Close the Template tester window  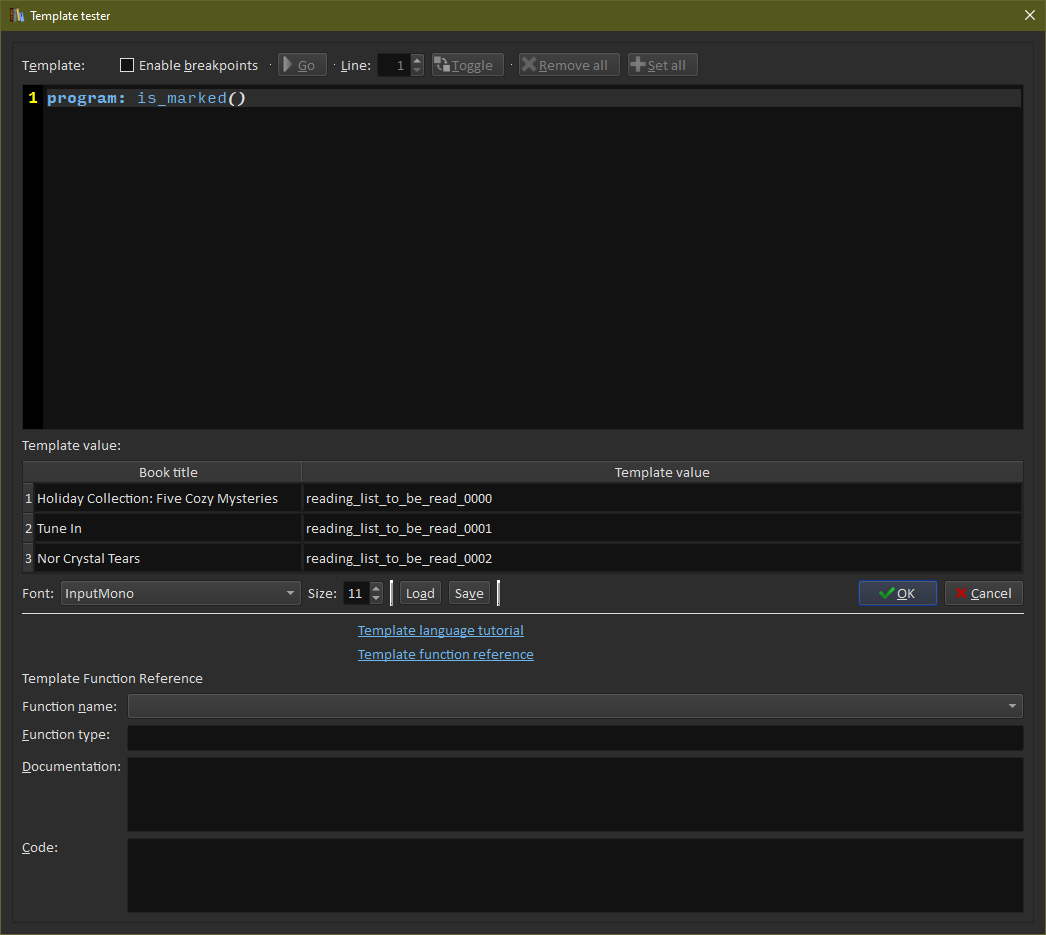pos(1030,15)
